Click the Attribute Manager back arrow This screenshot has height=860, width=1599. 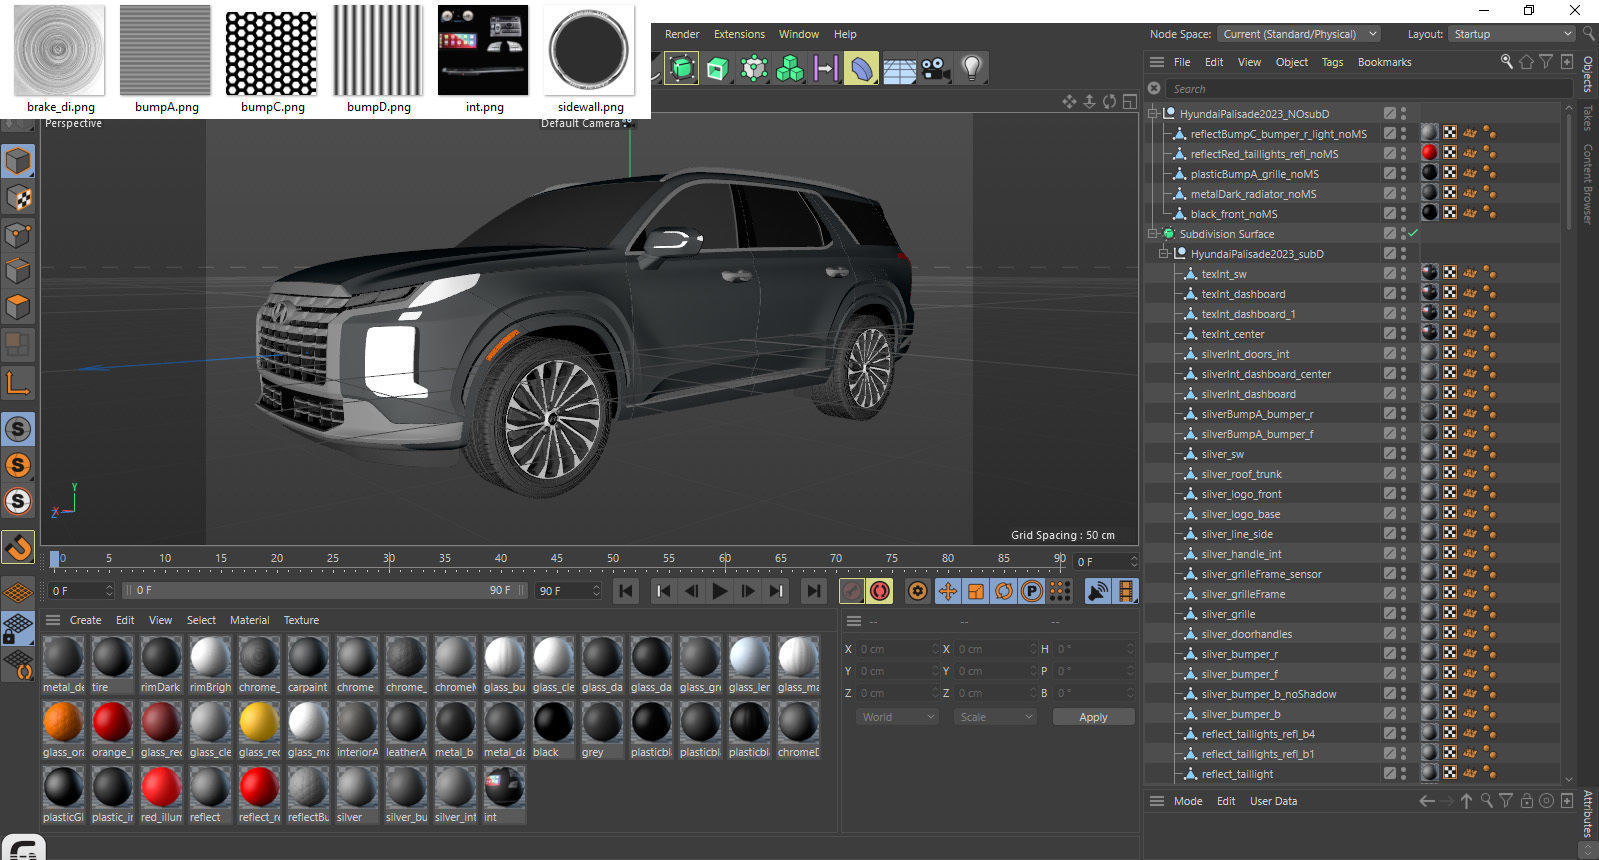tap(1427, 801)
